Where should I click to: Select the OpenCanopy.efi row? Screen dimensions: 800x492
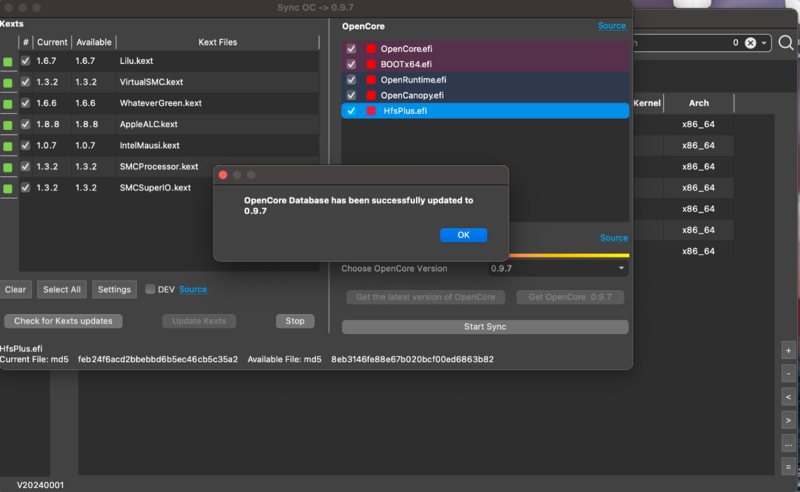click(485, 95)
